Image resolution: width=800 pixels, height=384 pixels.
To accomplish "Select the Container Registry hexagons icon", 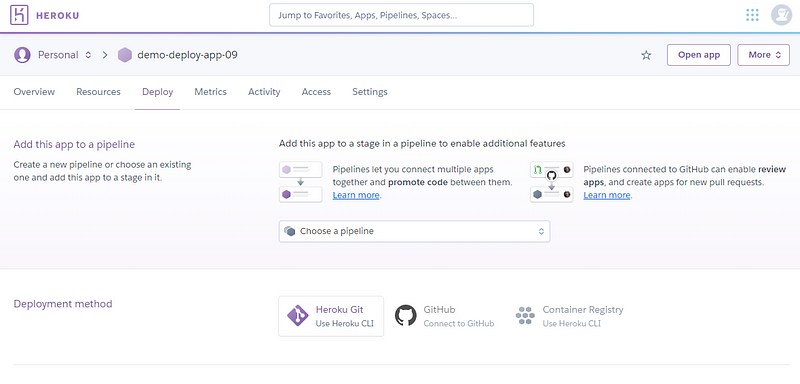I will (525, 316).
